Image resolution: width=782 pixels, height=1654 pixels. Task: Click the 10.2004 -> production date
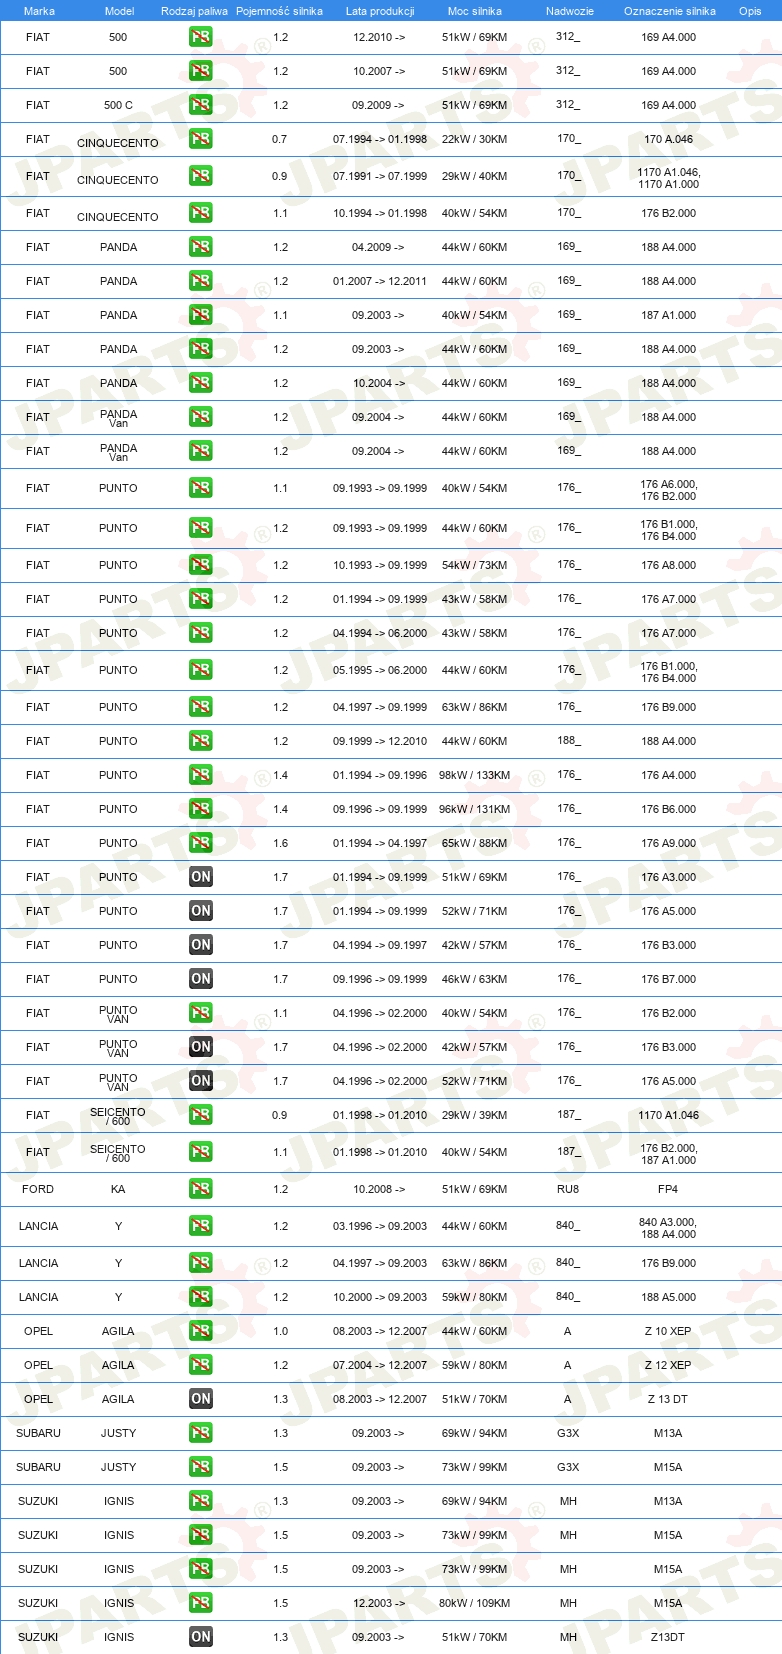click(x=379, y=383)
